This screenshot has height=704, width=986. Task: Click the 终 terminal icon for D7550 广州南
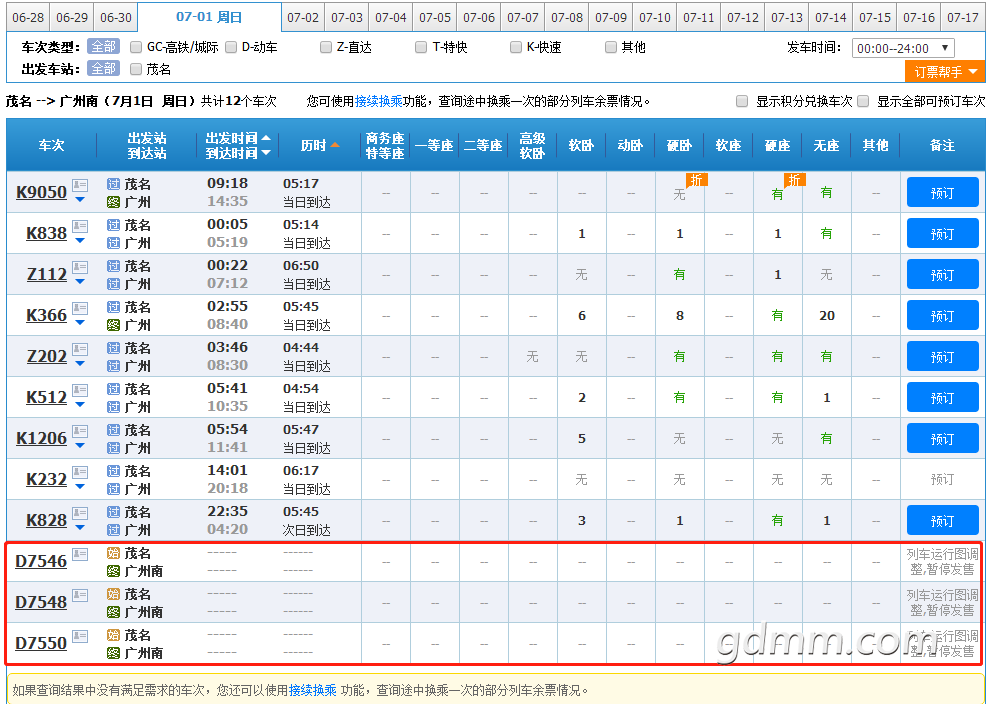click(113, 652)
